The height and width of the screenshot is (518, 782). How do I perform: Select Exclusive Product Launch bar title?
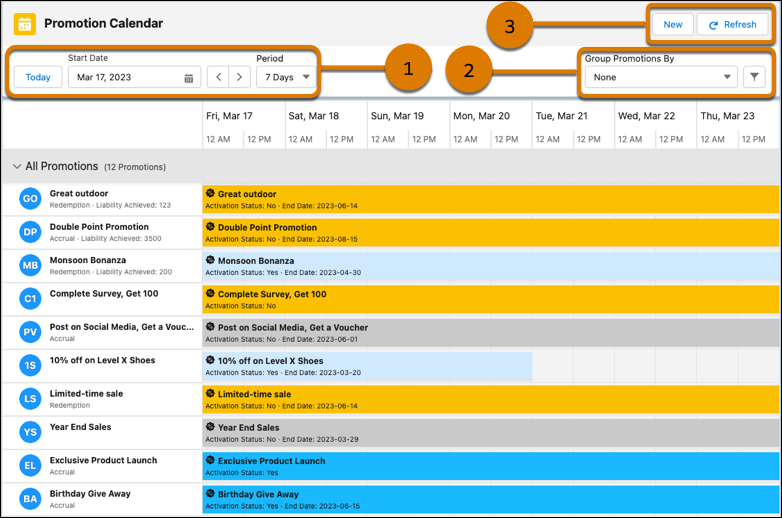pos(271,461)
